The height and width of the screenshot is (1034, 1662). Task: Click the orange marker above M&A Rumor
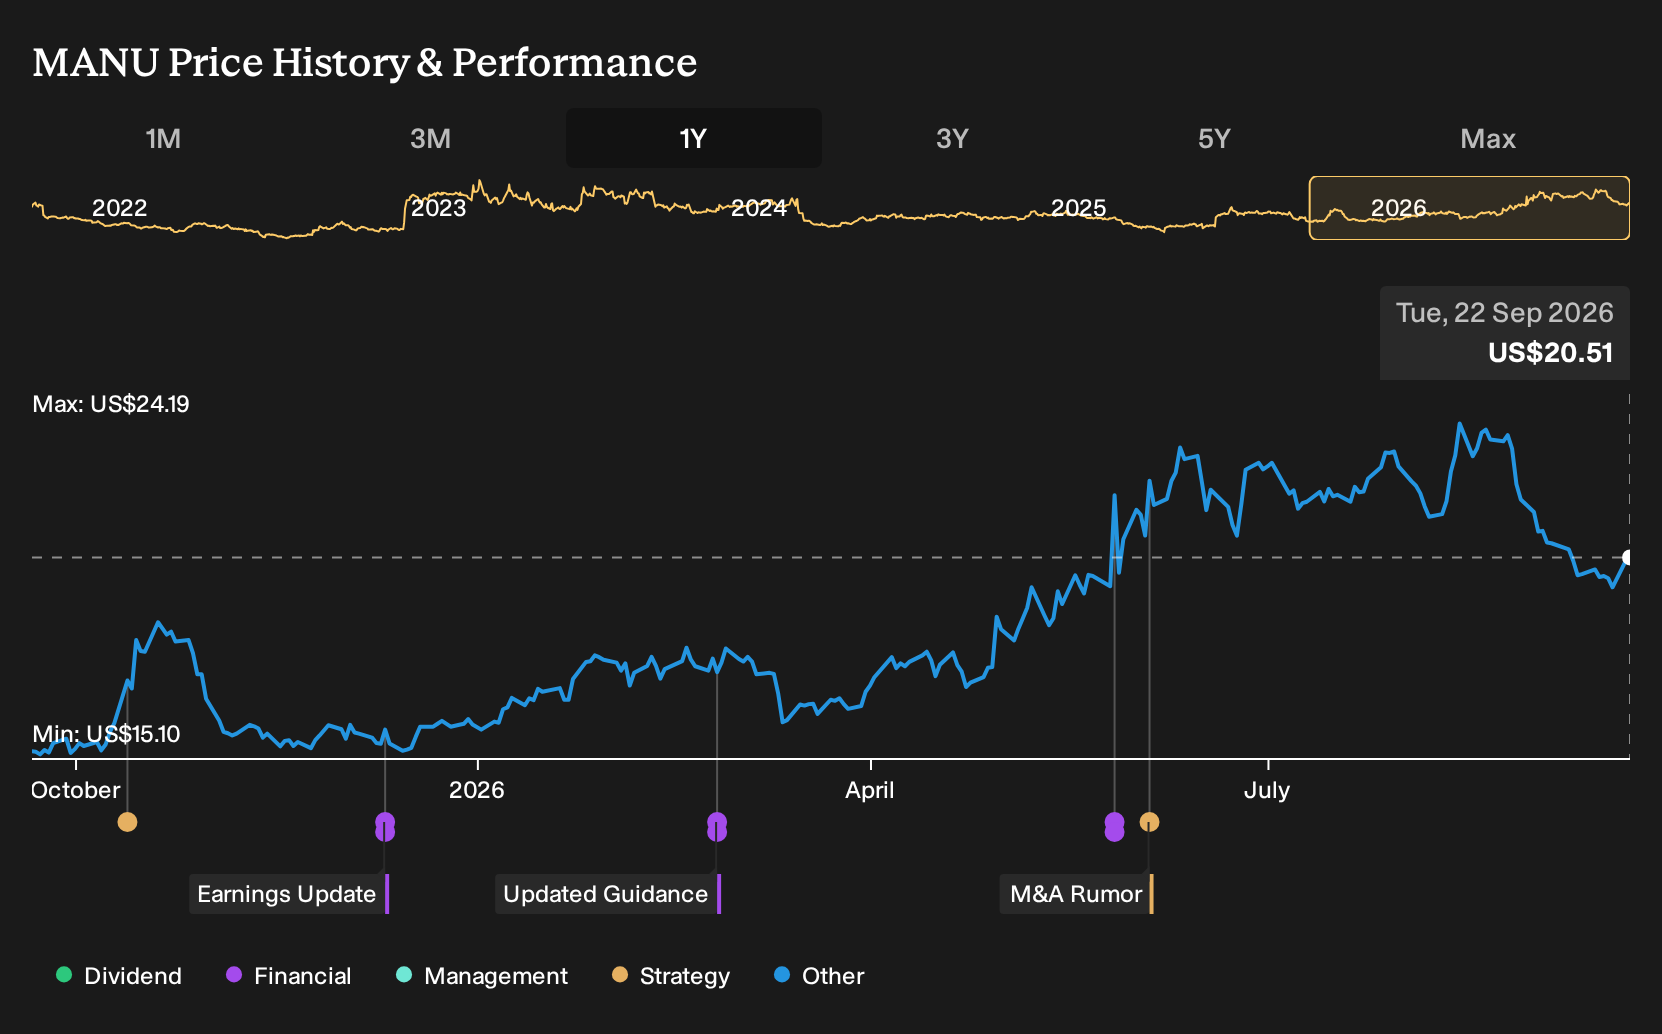coord(1150,822)
